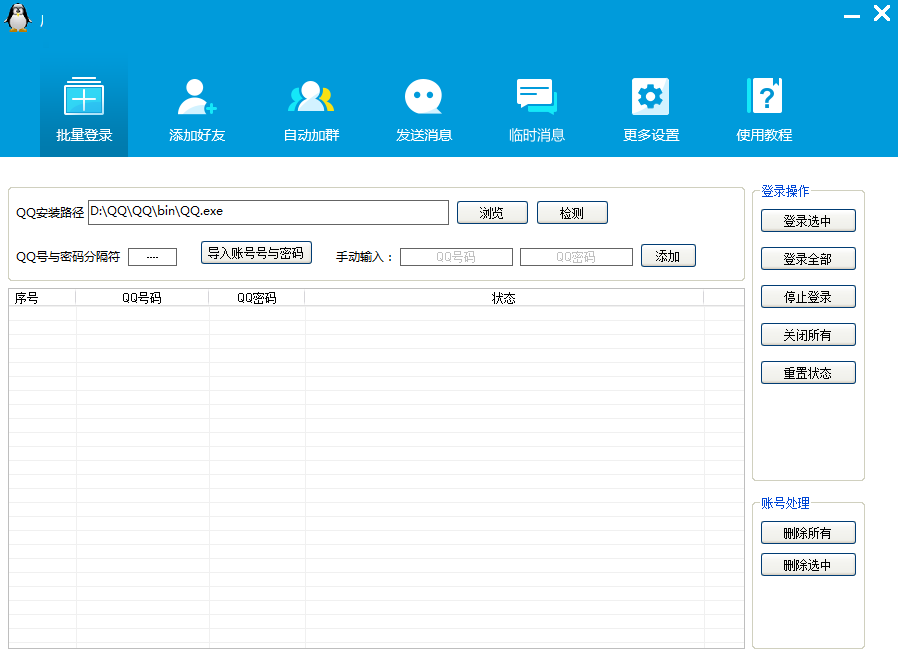The width and height of the screenshot is (898, 664).
Task: Click the QQ号码 column header
Action: coord(142,298)
